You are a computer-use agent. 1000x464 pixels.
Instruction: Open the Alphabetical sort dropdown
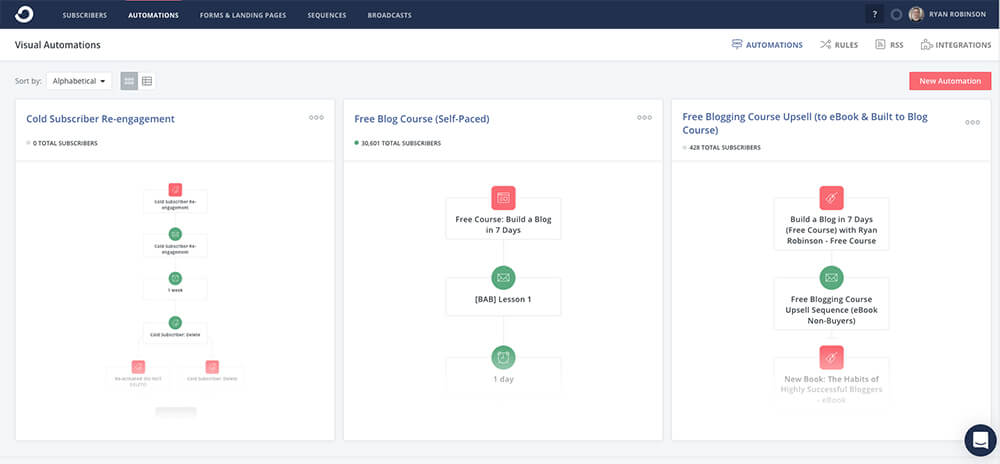click(79, 81)
